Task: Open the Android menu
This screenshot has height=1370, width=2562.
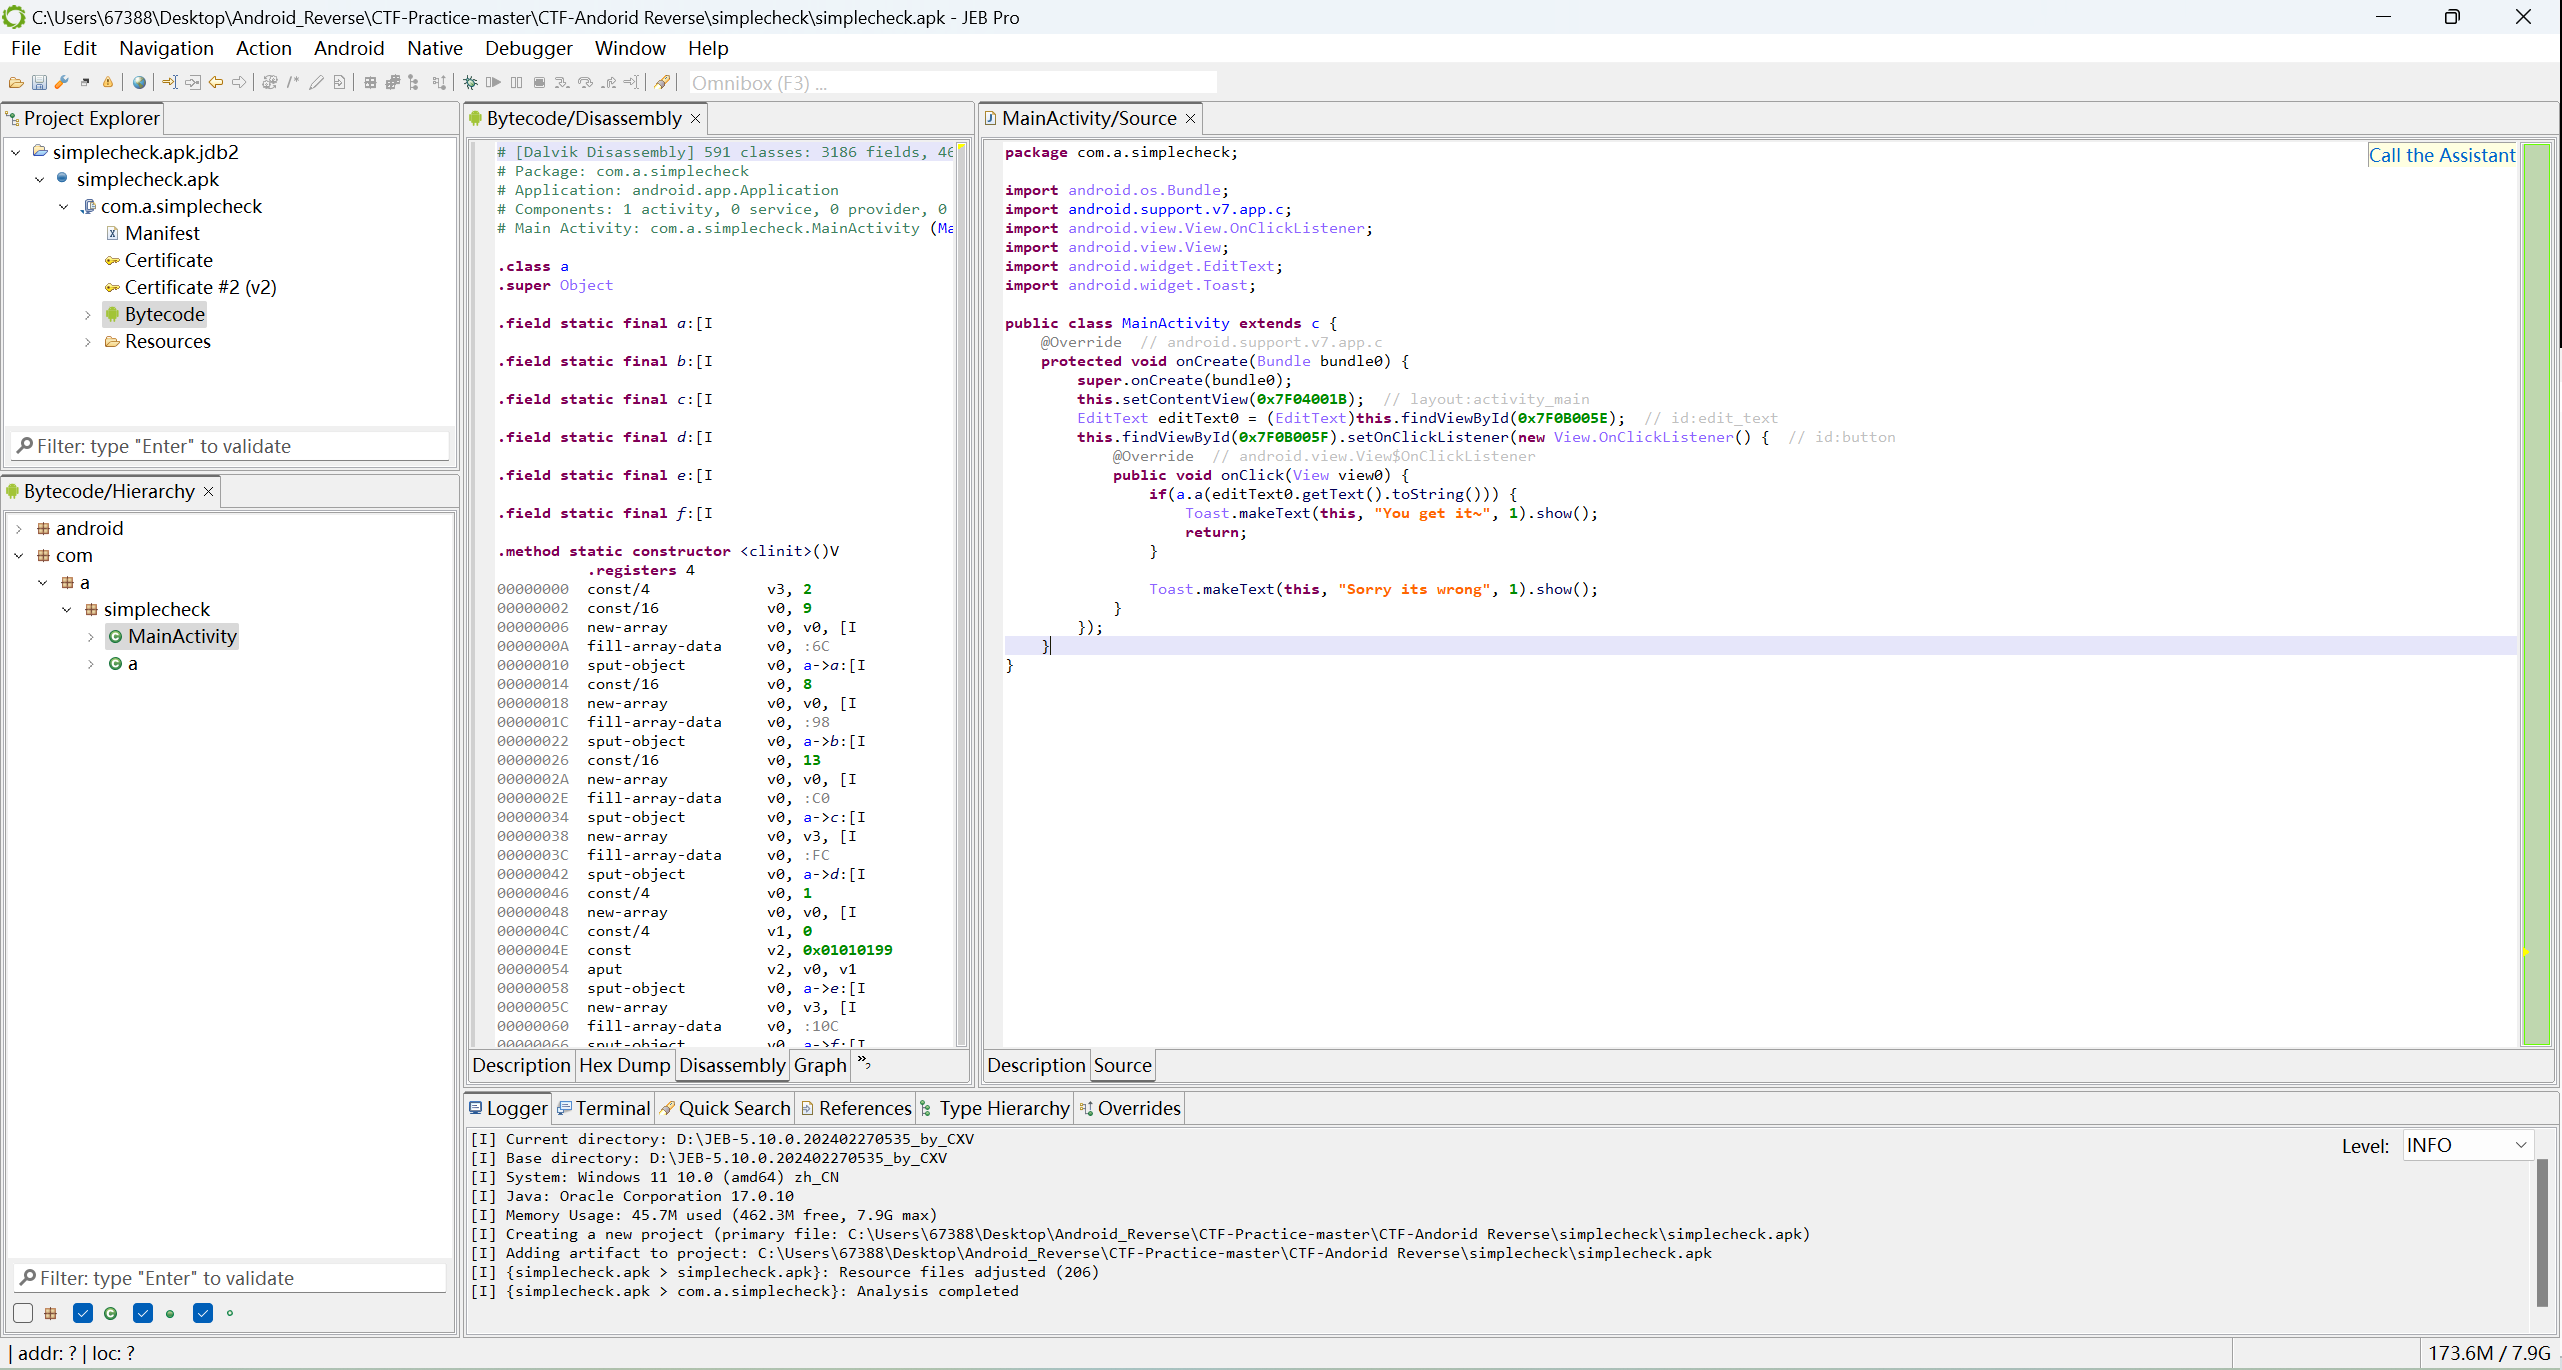Action: (x=349, y=48)
